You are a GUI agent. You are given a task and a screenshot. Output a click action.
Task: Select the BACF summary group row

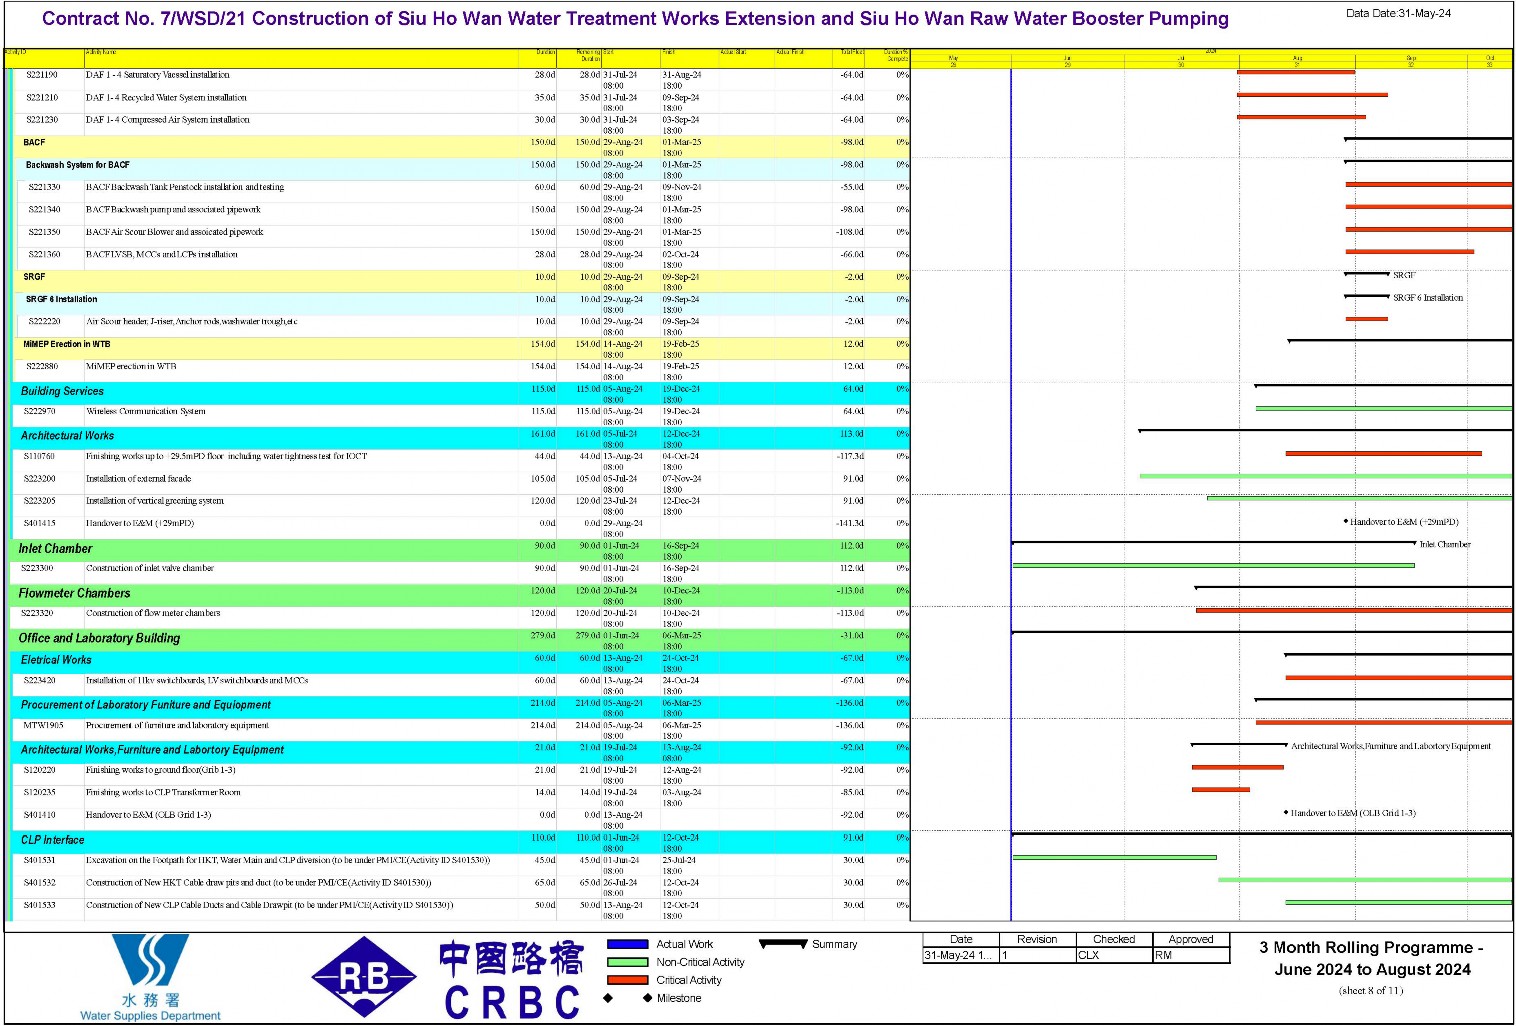(x=461, y=146)
